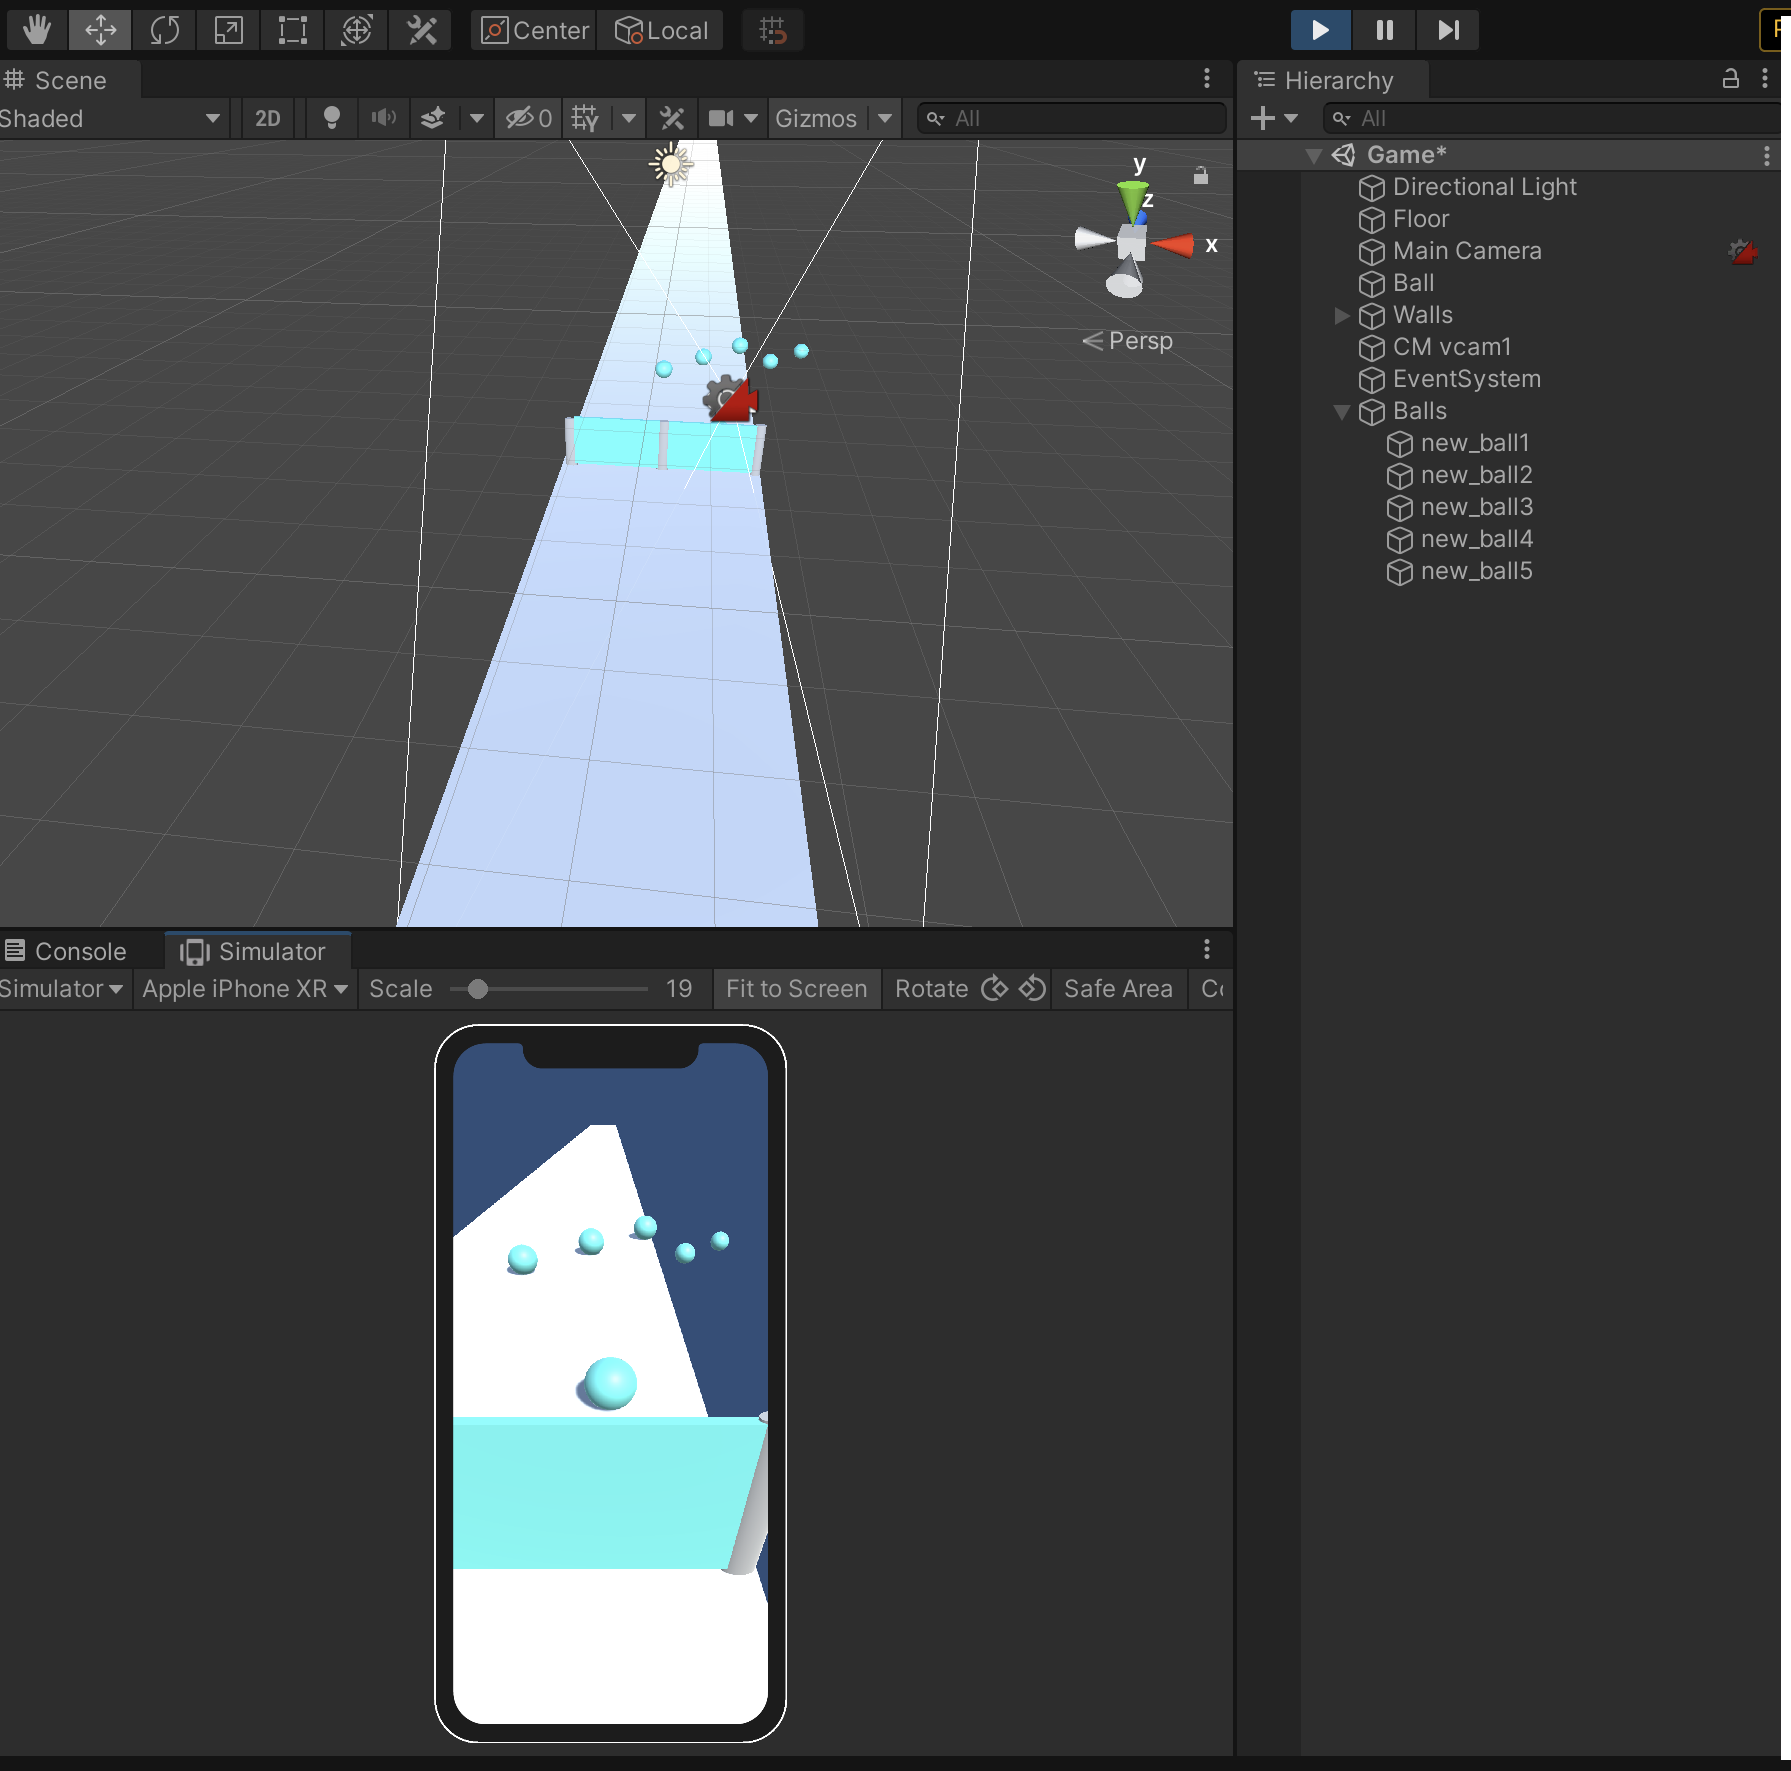Image resolution: width=1791 pixels, height=1771 pixels.
Task: Select the Directional Light sun gizmo
Action: coord(670,164)
